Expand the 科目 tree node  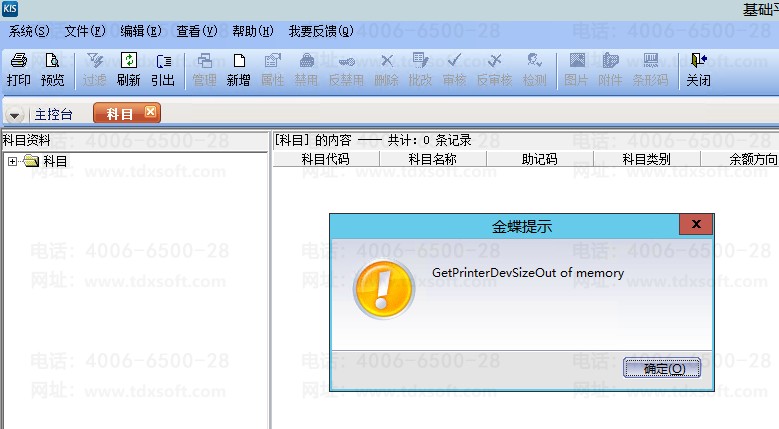pos(12,161)
